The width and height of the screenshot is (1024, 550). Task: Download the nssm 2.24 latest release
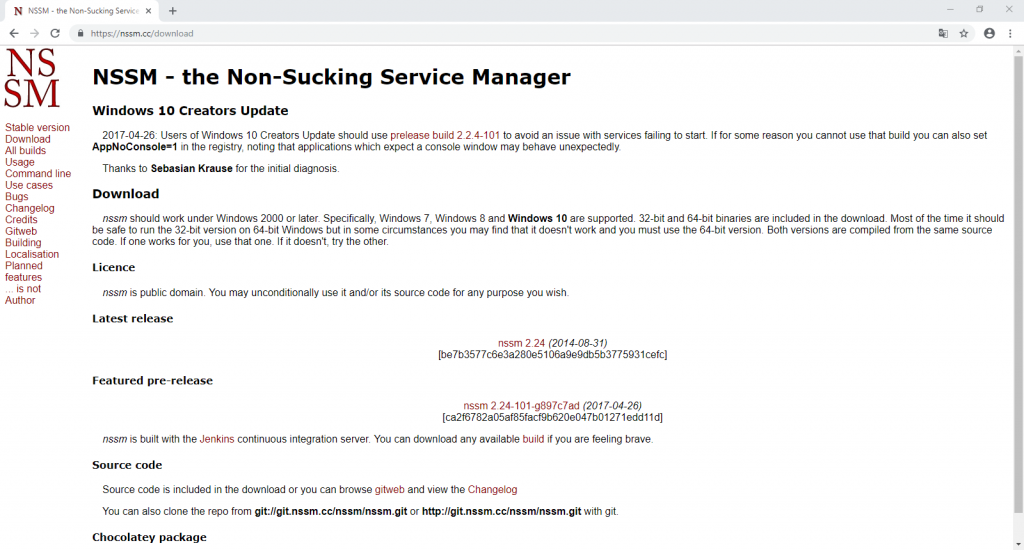[521, 343]
